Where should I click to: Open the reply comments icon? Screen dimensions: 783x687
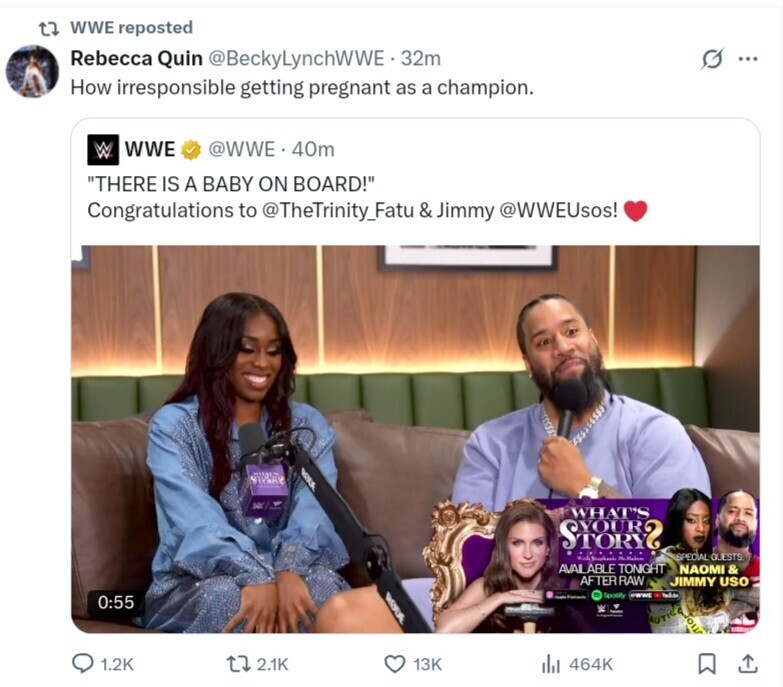tap(83, 664)
